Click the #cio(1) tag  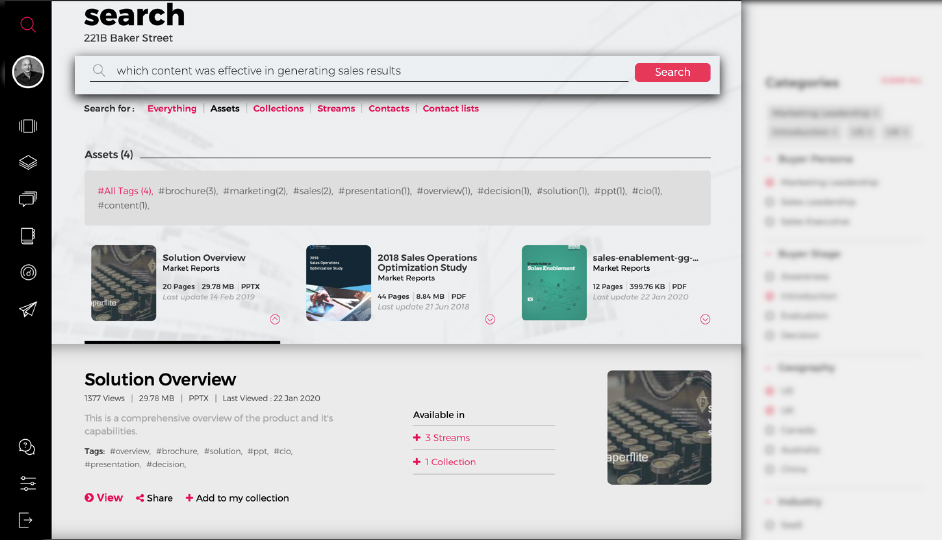[646, 191]
